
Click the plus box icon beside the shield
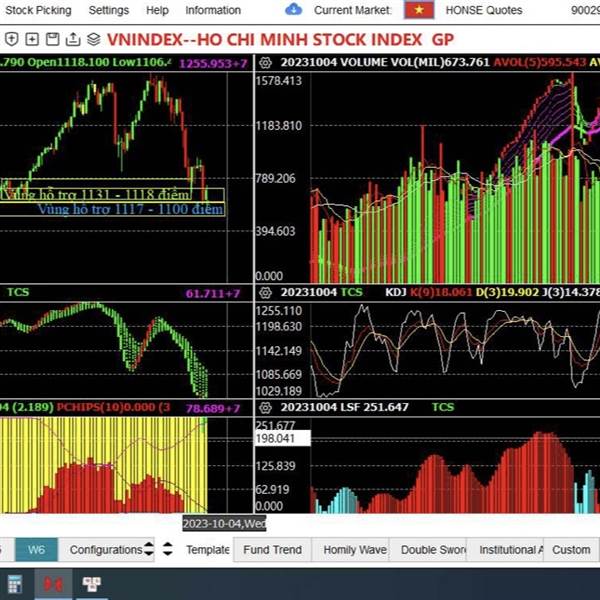[32, 39]
